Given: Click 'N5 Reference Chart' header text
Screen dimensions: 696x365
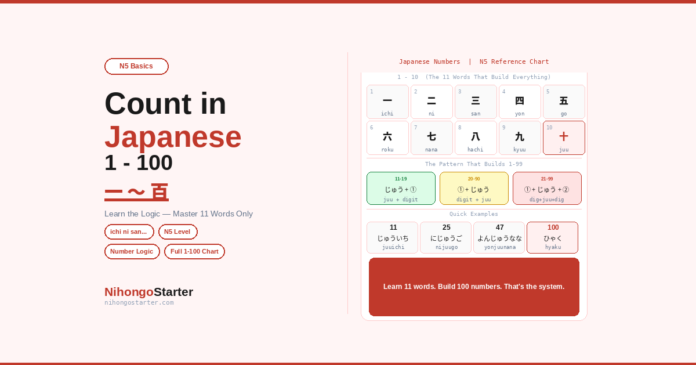Looking at the screenshot, I should (x=514, y=62).
